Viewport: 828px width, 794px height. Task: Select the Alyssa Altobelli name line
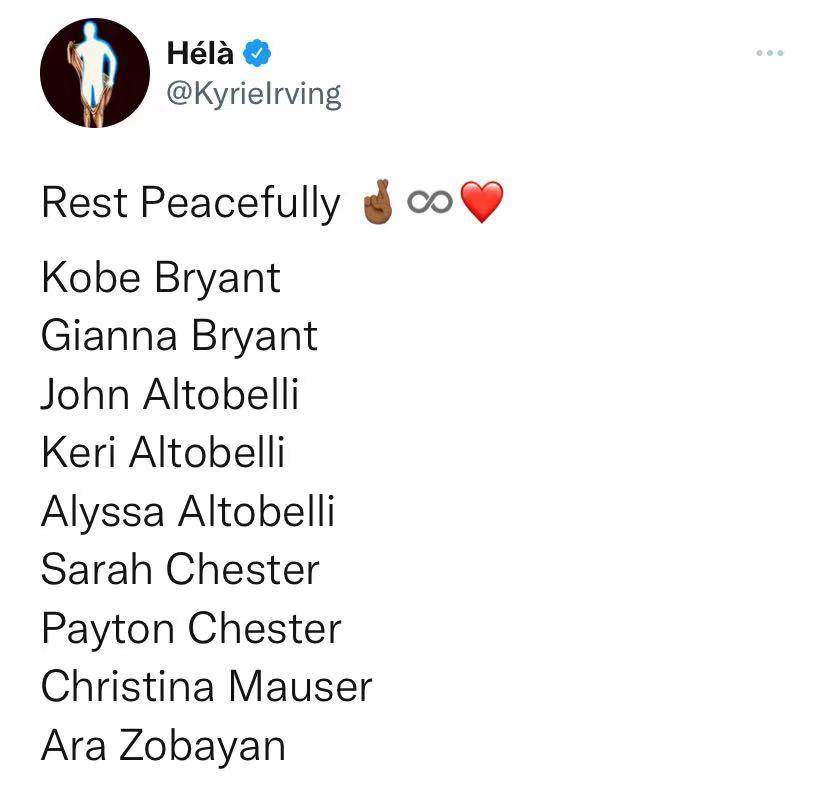pyautogui.click(x=188, y=512)
